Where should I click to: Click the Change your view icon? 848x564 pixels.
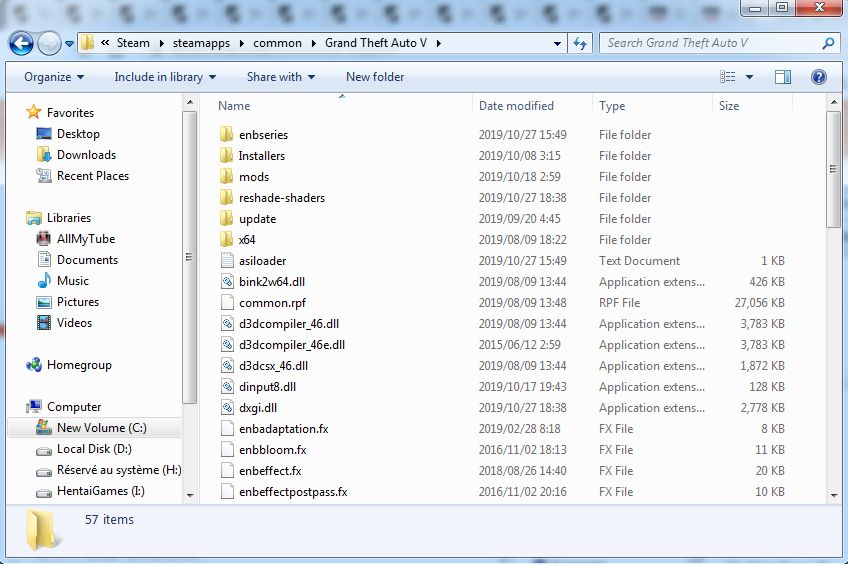[x=727, y=77]
